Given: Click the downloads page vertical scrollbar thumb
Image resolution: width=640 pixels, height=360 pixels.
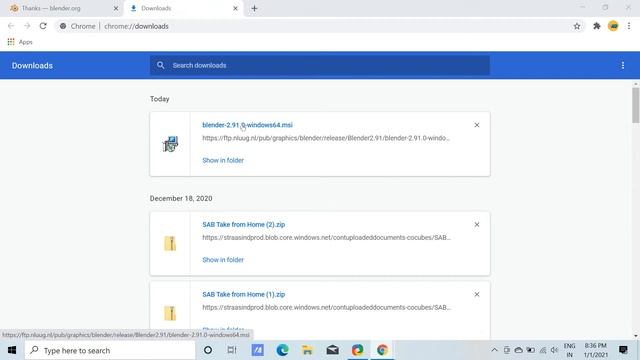Looking at the screenshot, I should click(x=636, y=105).
